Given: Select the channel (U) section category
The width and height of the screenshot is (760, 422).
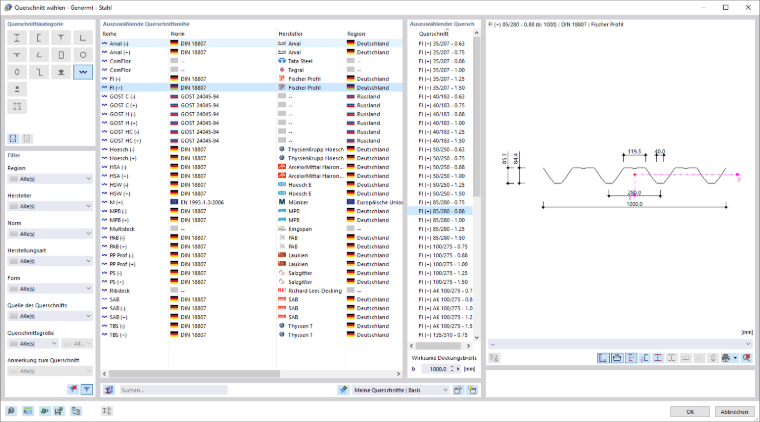Looking at the screenshot, I should point(39,38).
